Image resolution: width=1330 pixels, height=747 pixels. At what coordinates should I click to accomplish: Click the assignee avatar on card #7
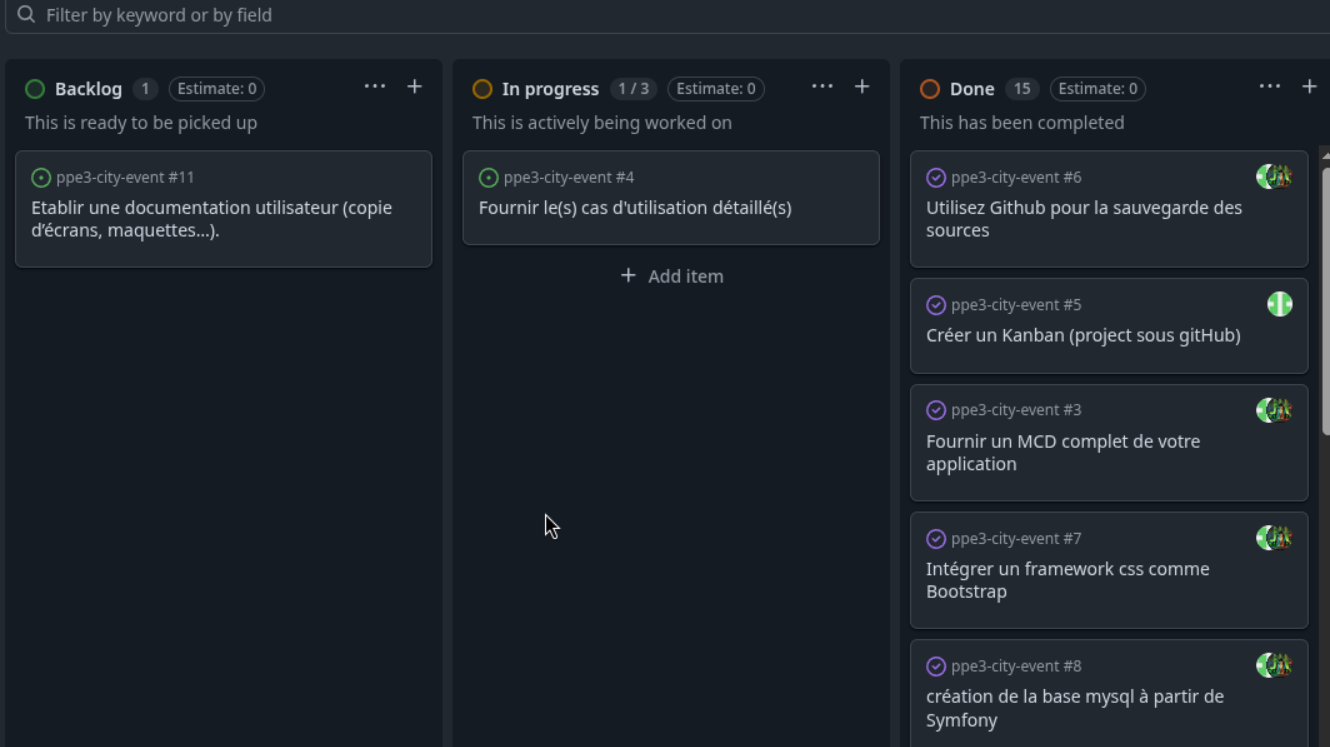pos(1273,537)
